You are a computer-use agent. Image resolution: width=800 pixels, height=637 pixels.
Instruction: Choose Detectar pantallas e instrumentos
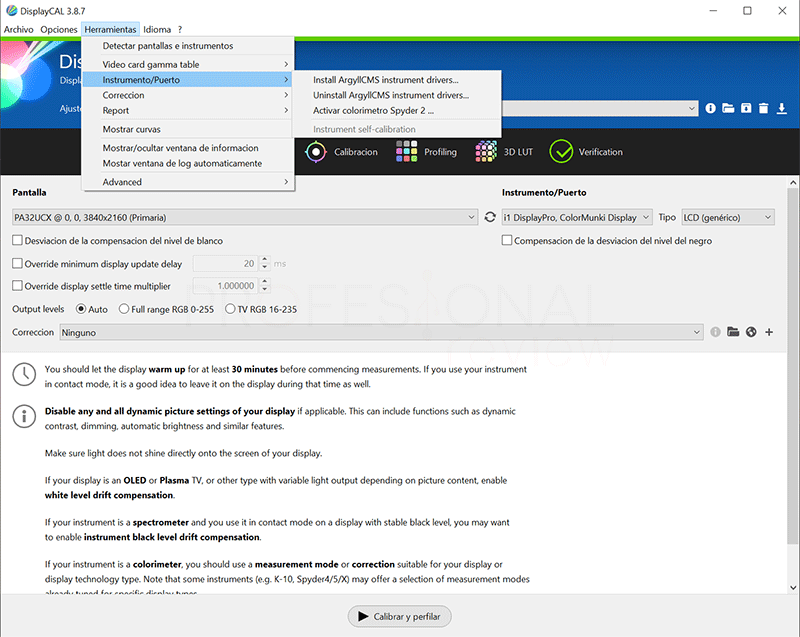coord(188,45)
